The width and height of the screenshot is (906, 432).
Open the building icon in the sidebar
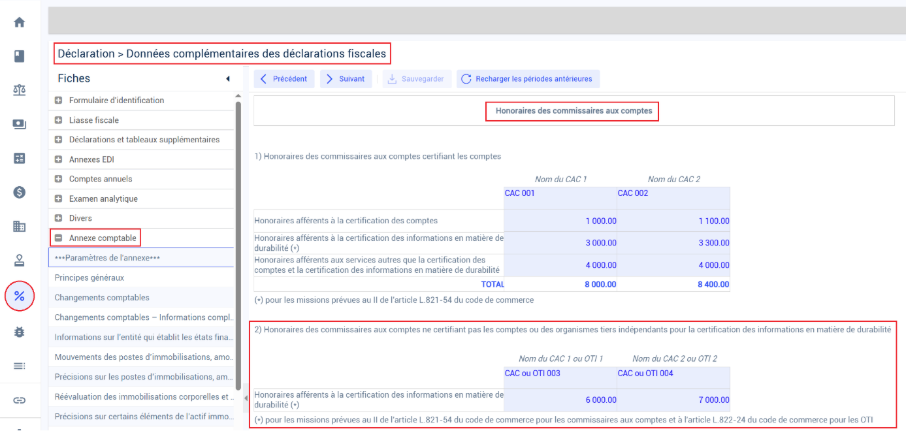pyautogui.click(x=19, y=226)
